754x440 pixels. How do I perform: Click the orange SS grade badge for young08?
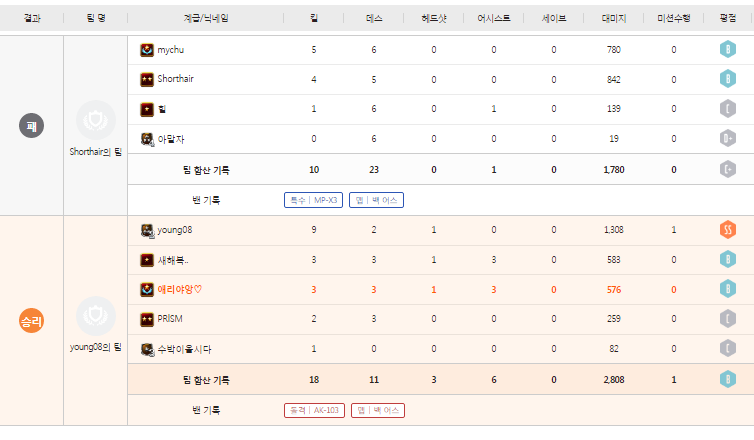click(728, 230)
